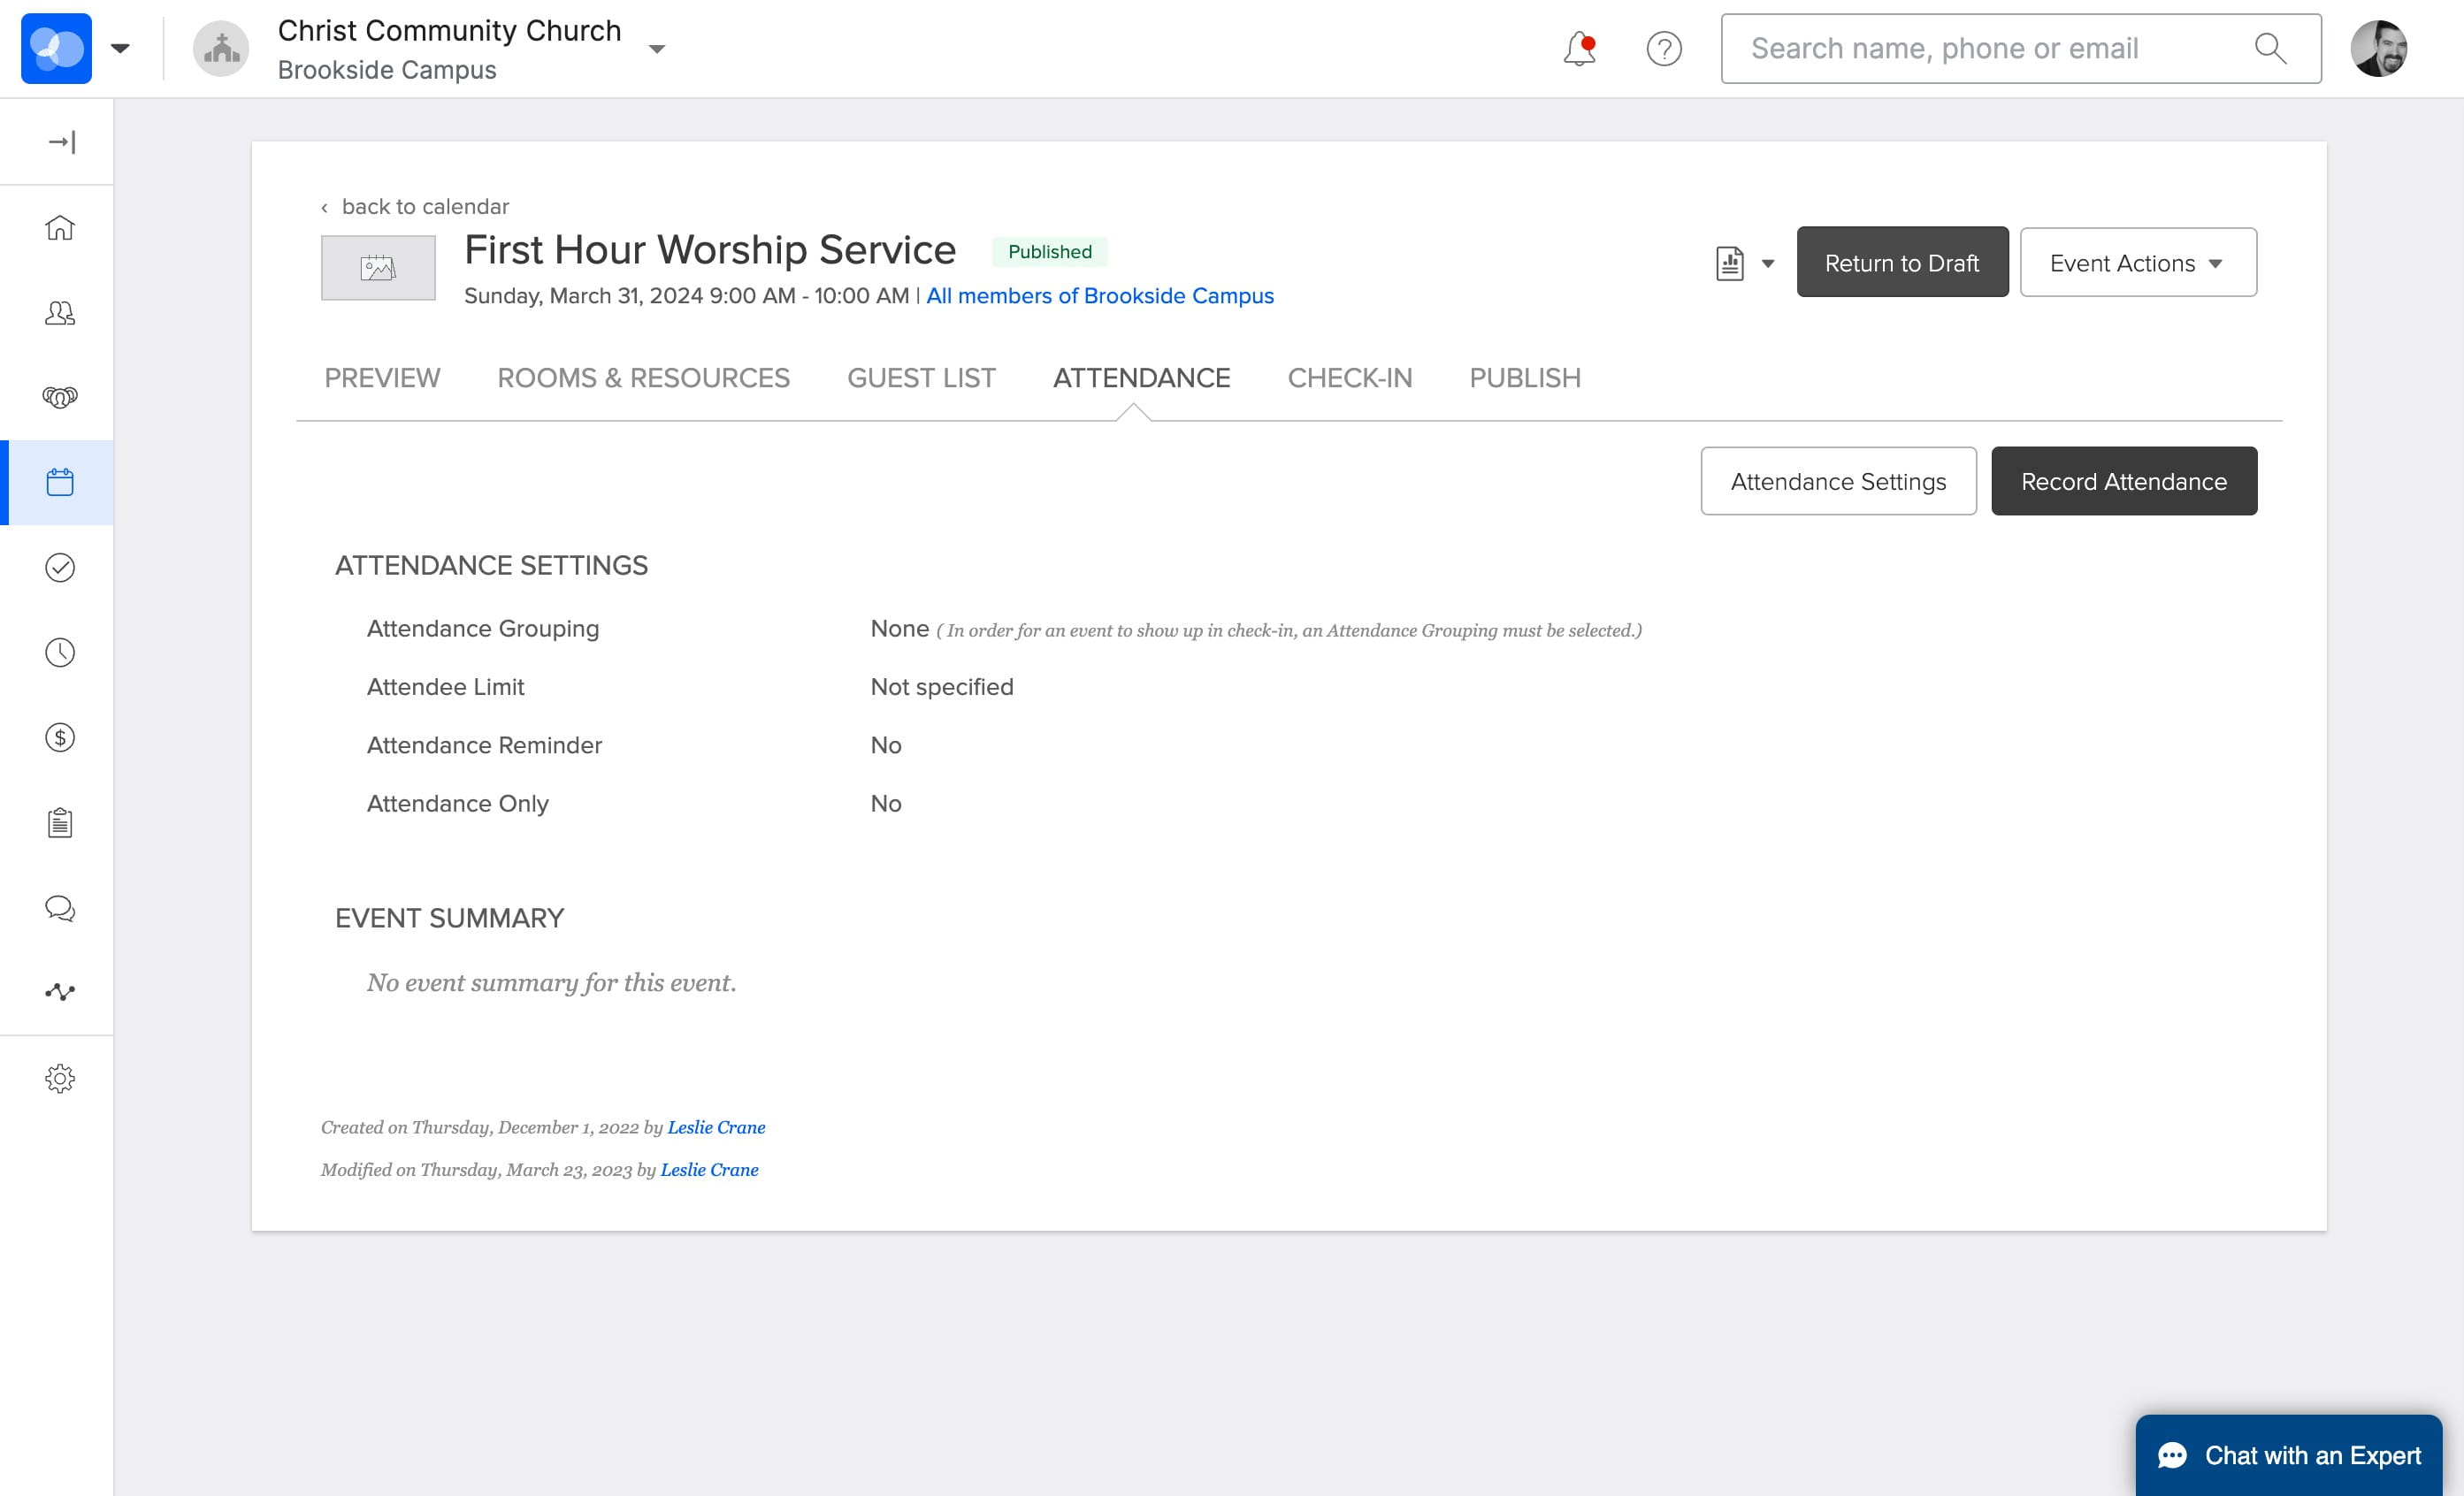Switch to the Guest List tab
Screen dimensions: 2464x1496
point(921,378)
